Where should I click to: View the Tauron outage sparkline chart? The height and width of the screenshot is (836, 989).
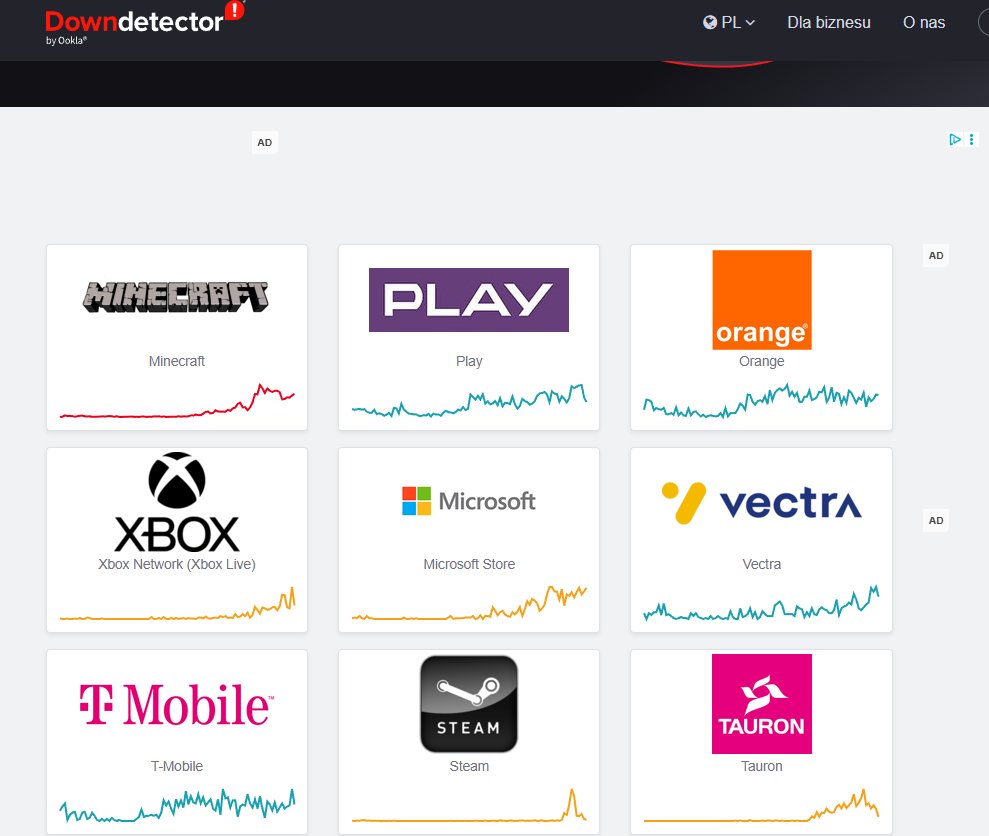click(x=761, y=805)
